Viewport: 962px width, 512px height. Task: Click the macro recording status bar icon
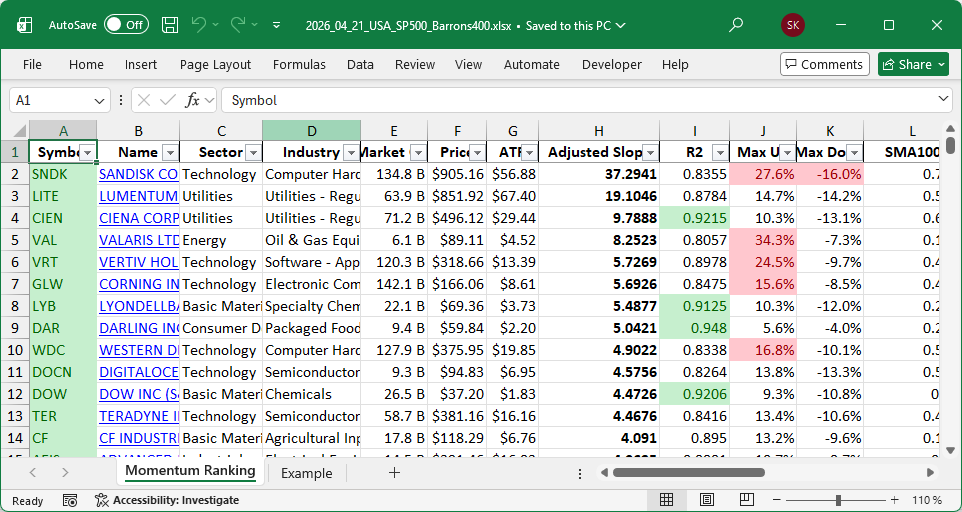(70, 500)
